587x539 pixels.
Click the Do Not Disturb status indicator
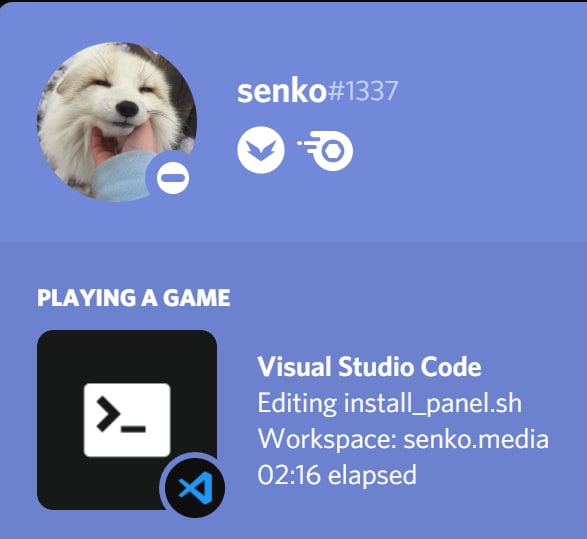173,178
